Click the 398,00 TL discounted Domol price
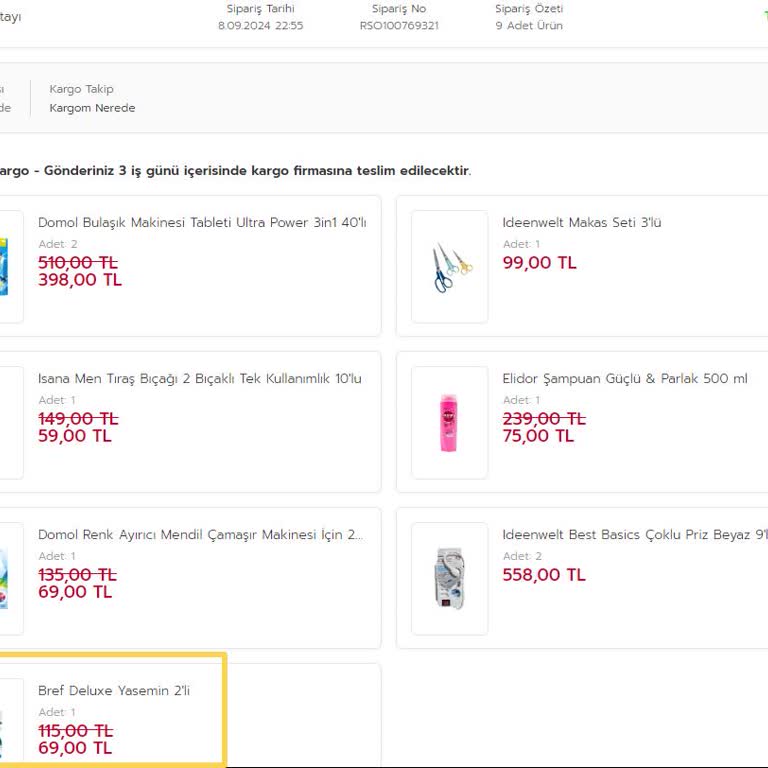 point(80,280)
